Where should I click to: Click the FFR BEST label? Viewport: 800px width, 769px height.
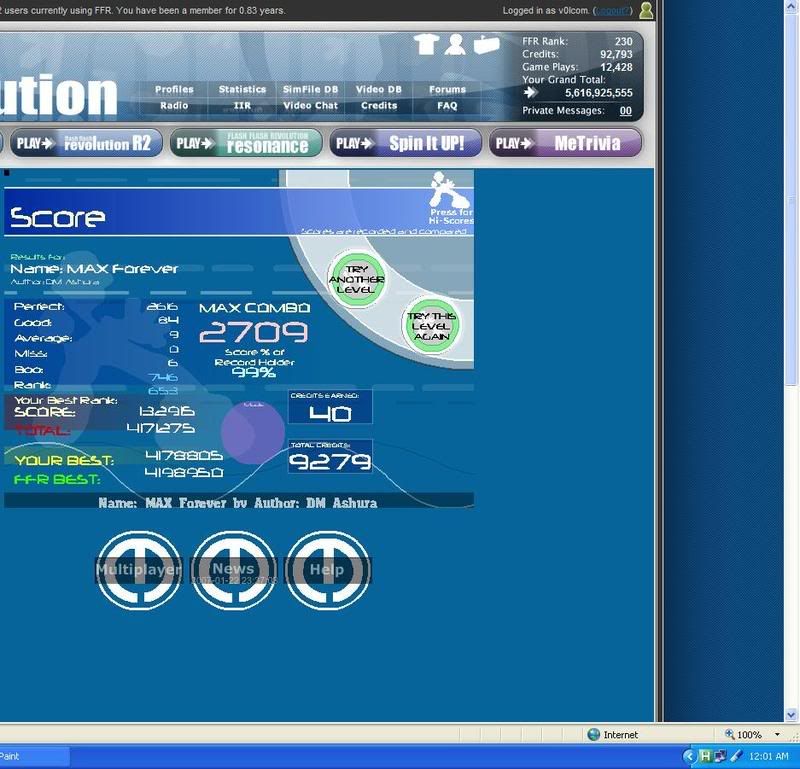pyautogui.click(x=57, y=480)
